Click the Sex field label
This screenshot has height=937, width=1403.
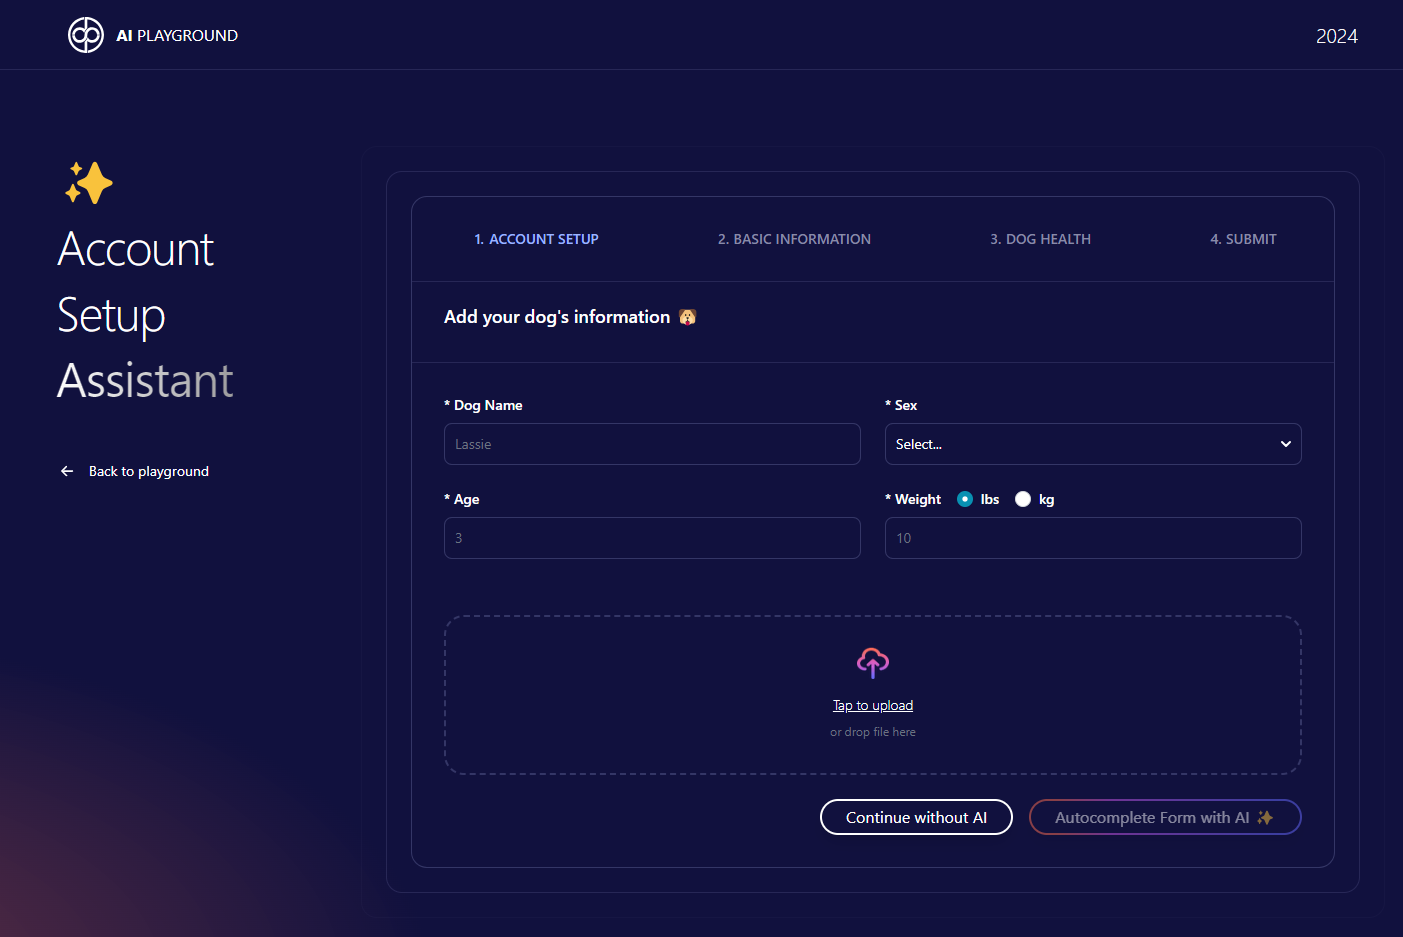(x=901, y=405)
